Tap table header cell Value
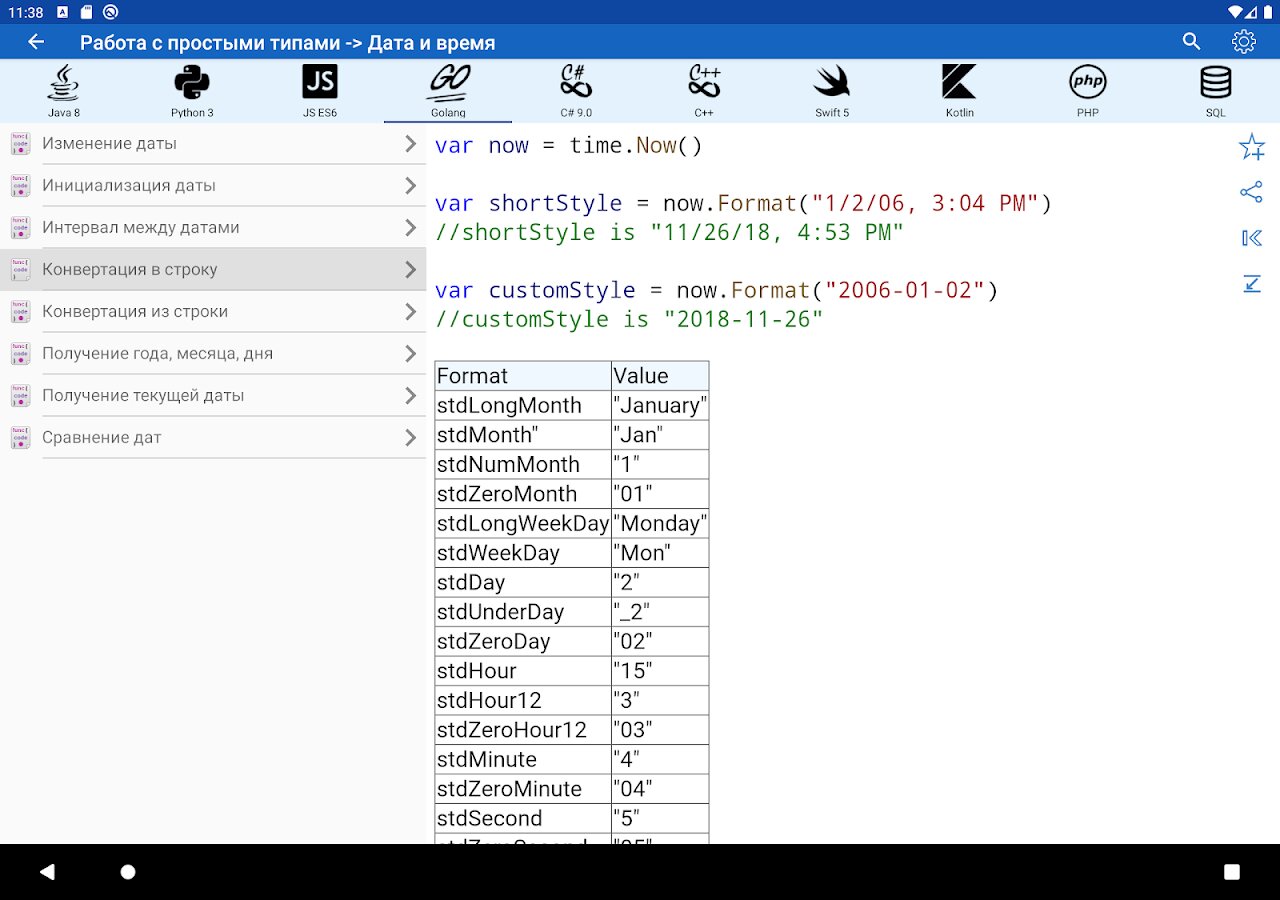 pos(660,376)
